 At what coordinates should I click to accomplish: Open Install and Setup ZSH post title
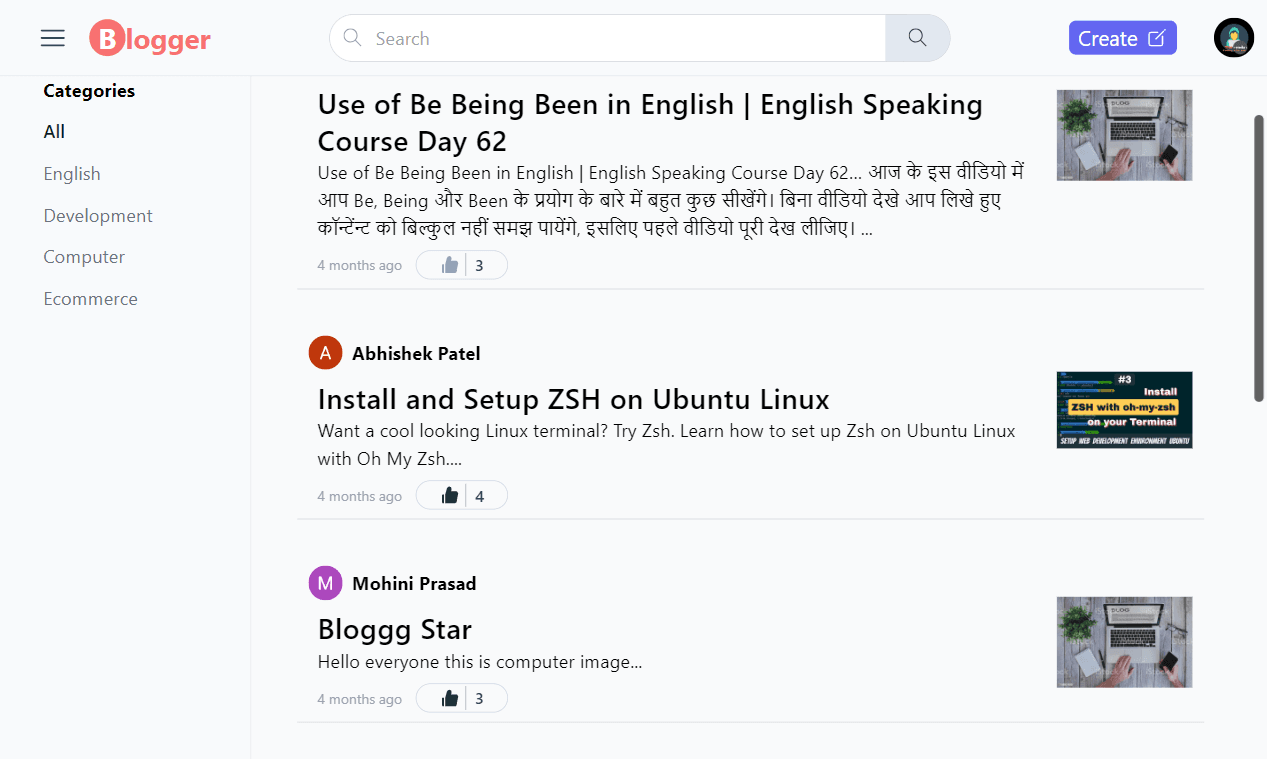coord(573,399)
